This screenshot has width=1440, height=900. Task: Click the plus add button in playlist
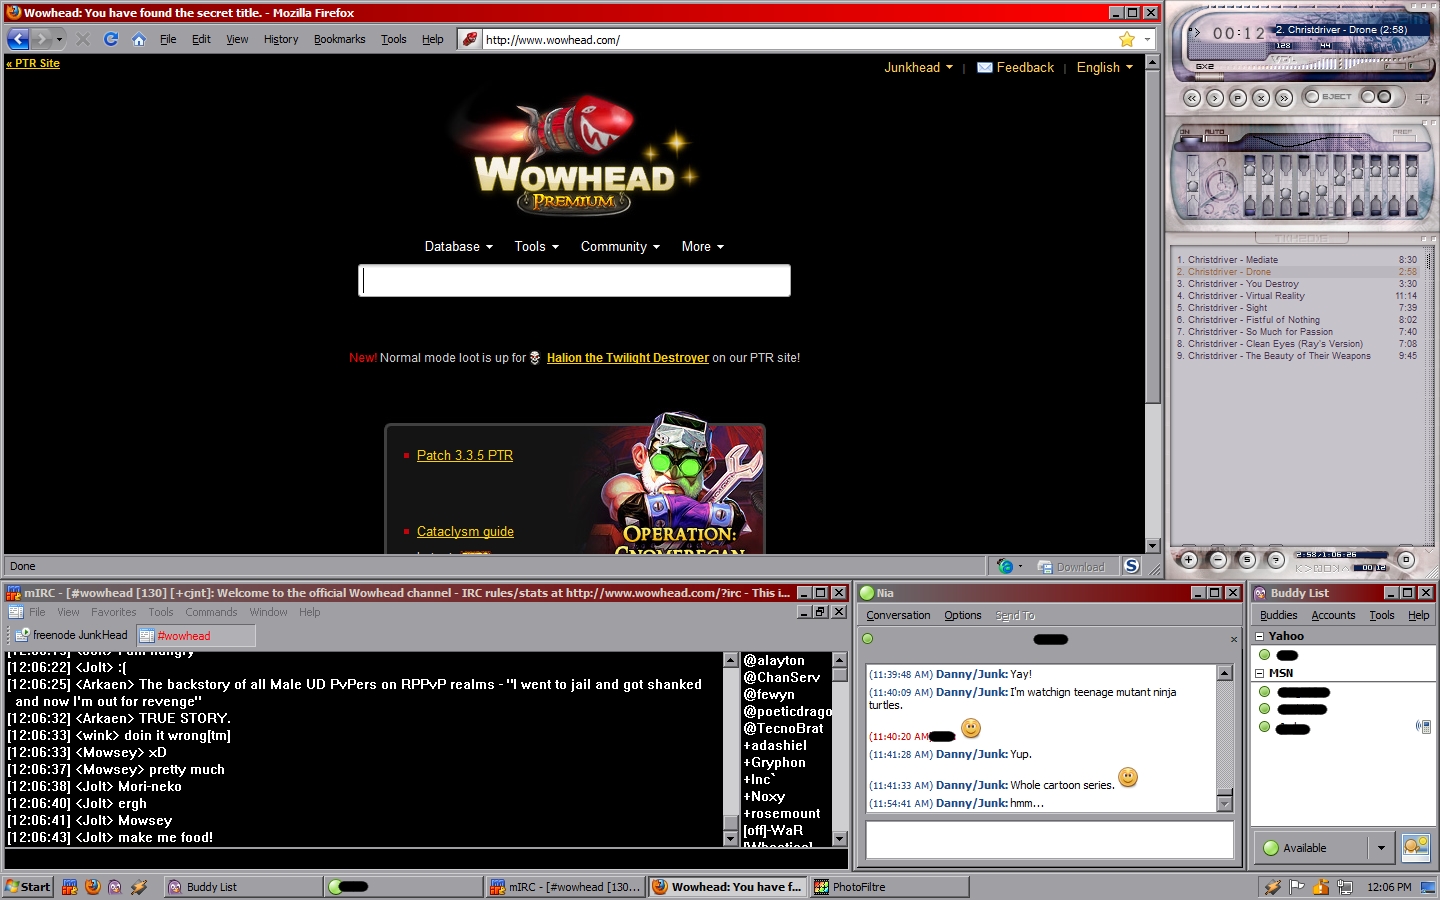tap(1188, 560)
